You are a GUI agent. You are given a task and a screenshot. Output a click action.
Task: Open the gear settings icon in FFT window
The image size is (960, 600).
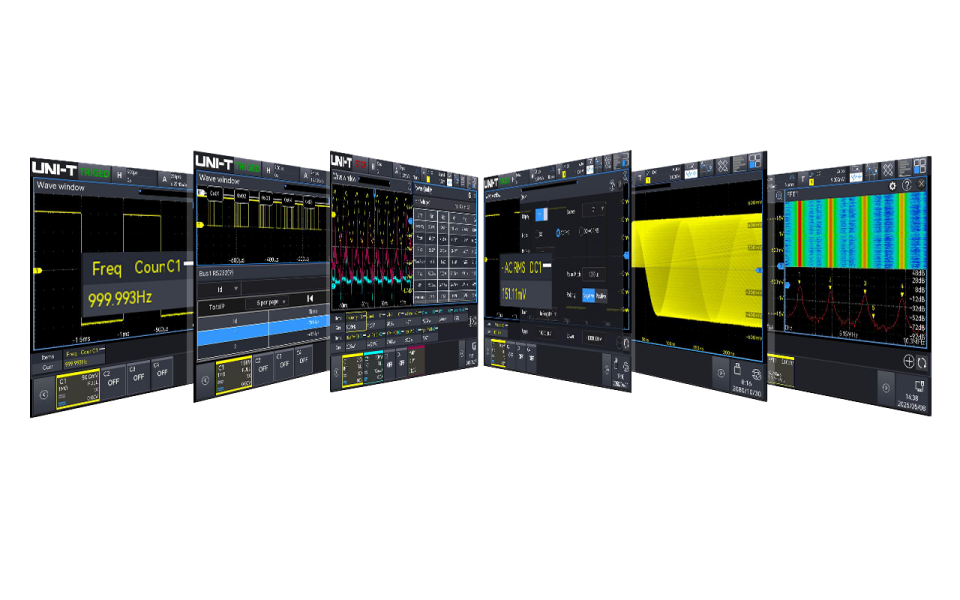pyautogui.click(x=892, y=186)
